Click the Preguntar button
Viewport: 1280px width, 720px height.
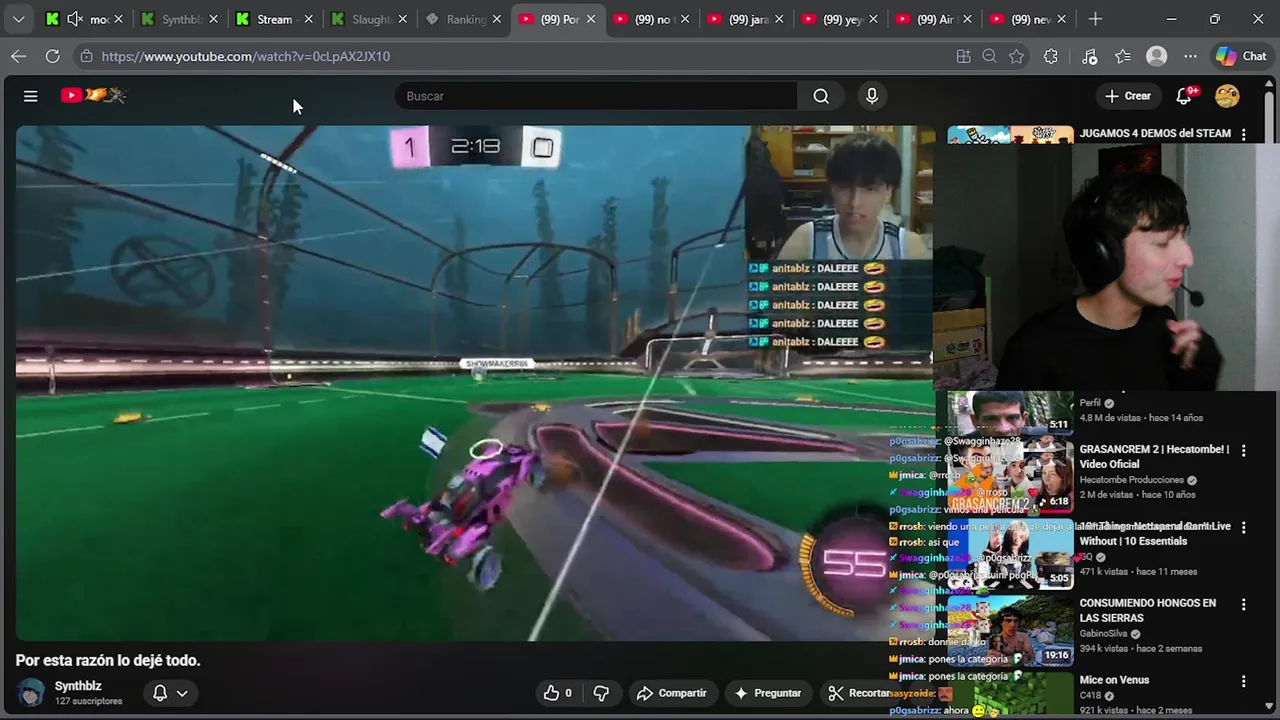768,693
